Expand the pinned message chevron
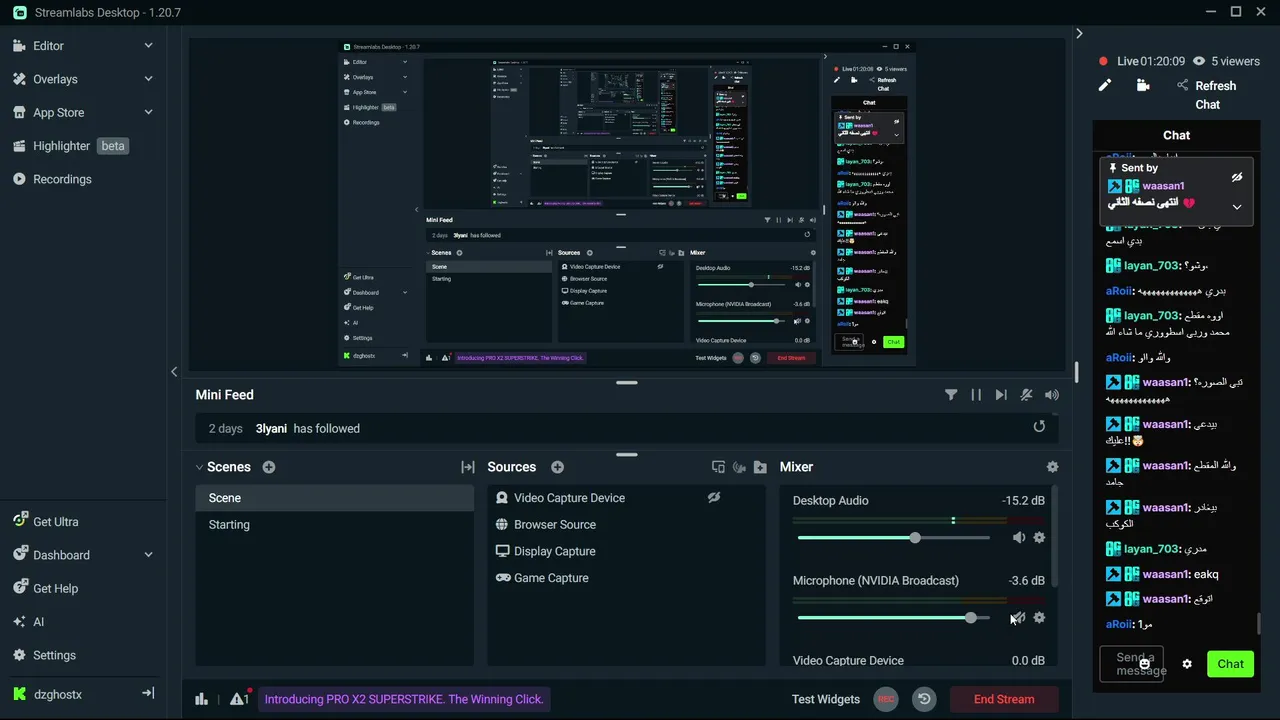Screen dimensions: 1280x720 tap(1237, 207)
